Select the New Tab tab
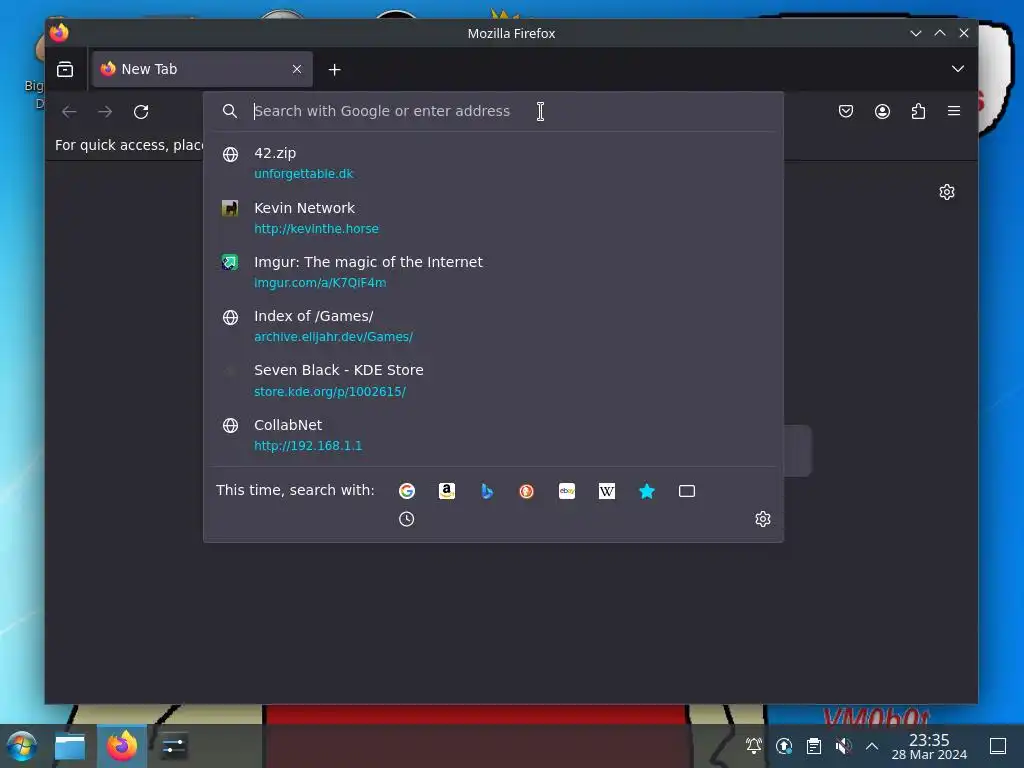1024x768 pixels. [202, 69]
